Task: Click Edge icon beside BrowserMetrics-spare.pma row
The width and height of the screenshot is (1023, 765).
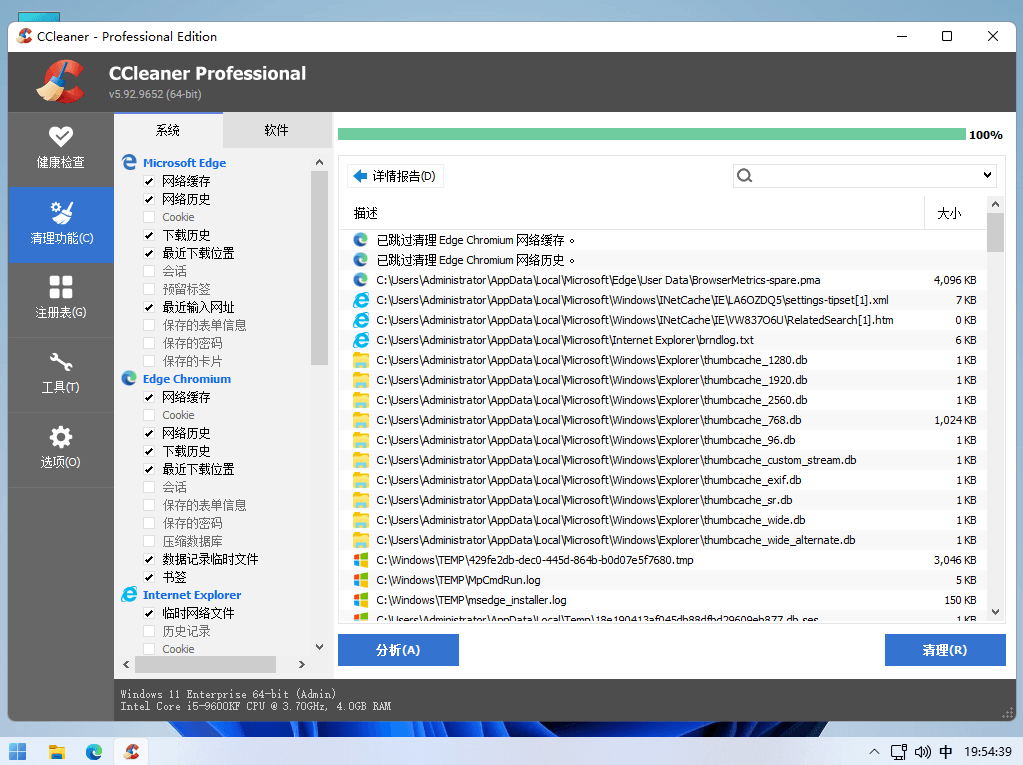Action: (360, 280)
